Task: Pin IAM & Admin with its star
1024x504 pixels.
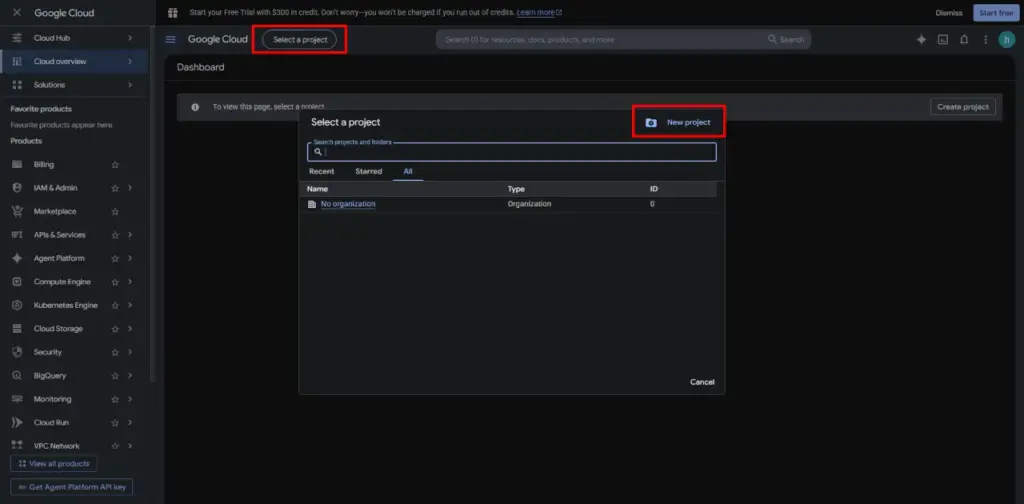Action: click(115, 188)
